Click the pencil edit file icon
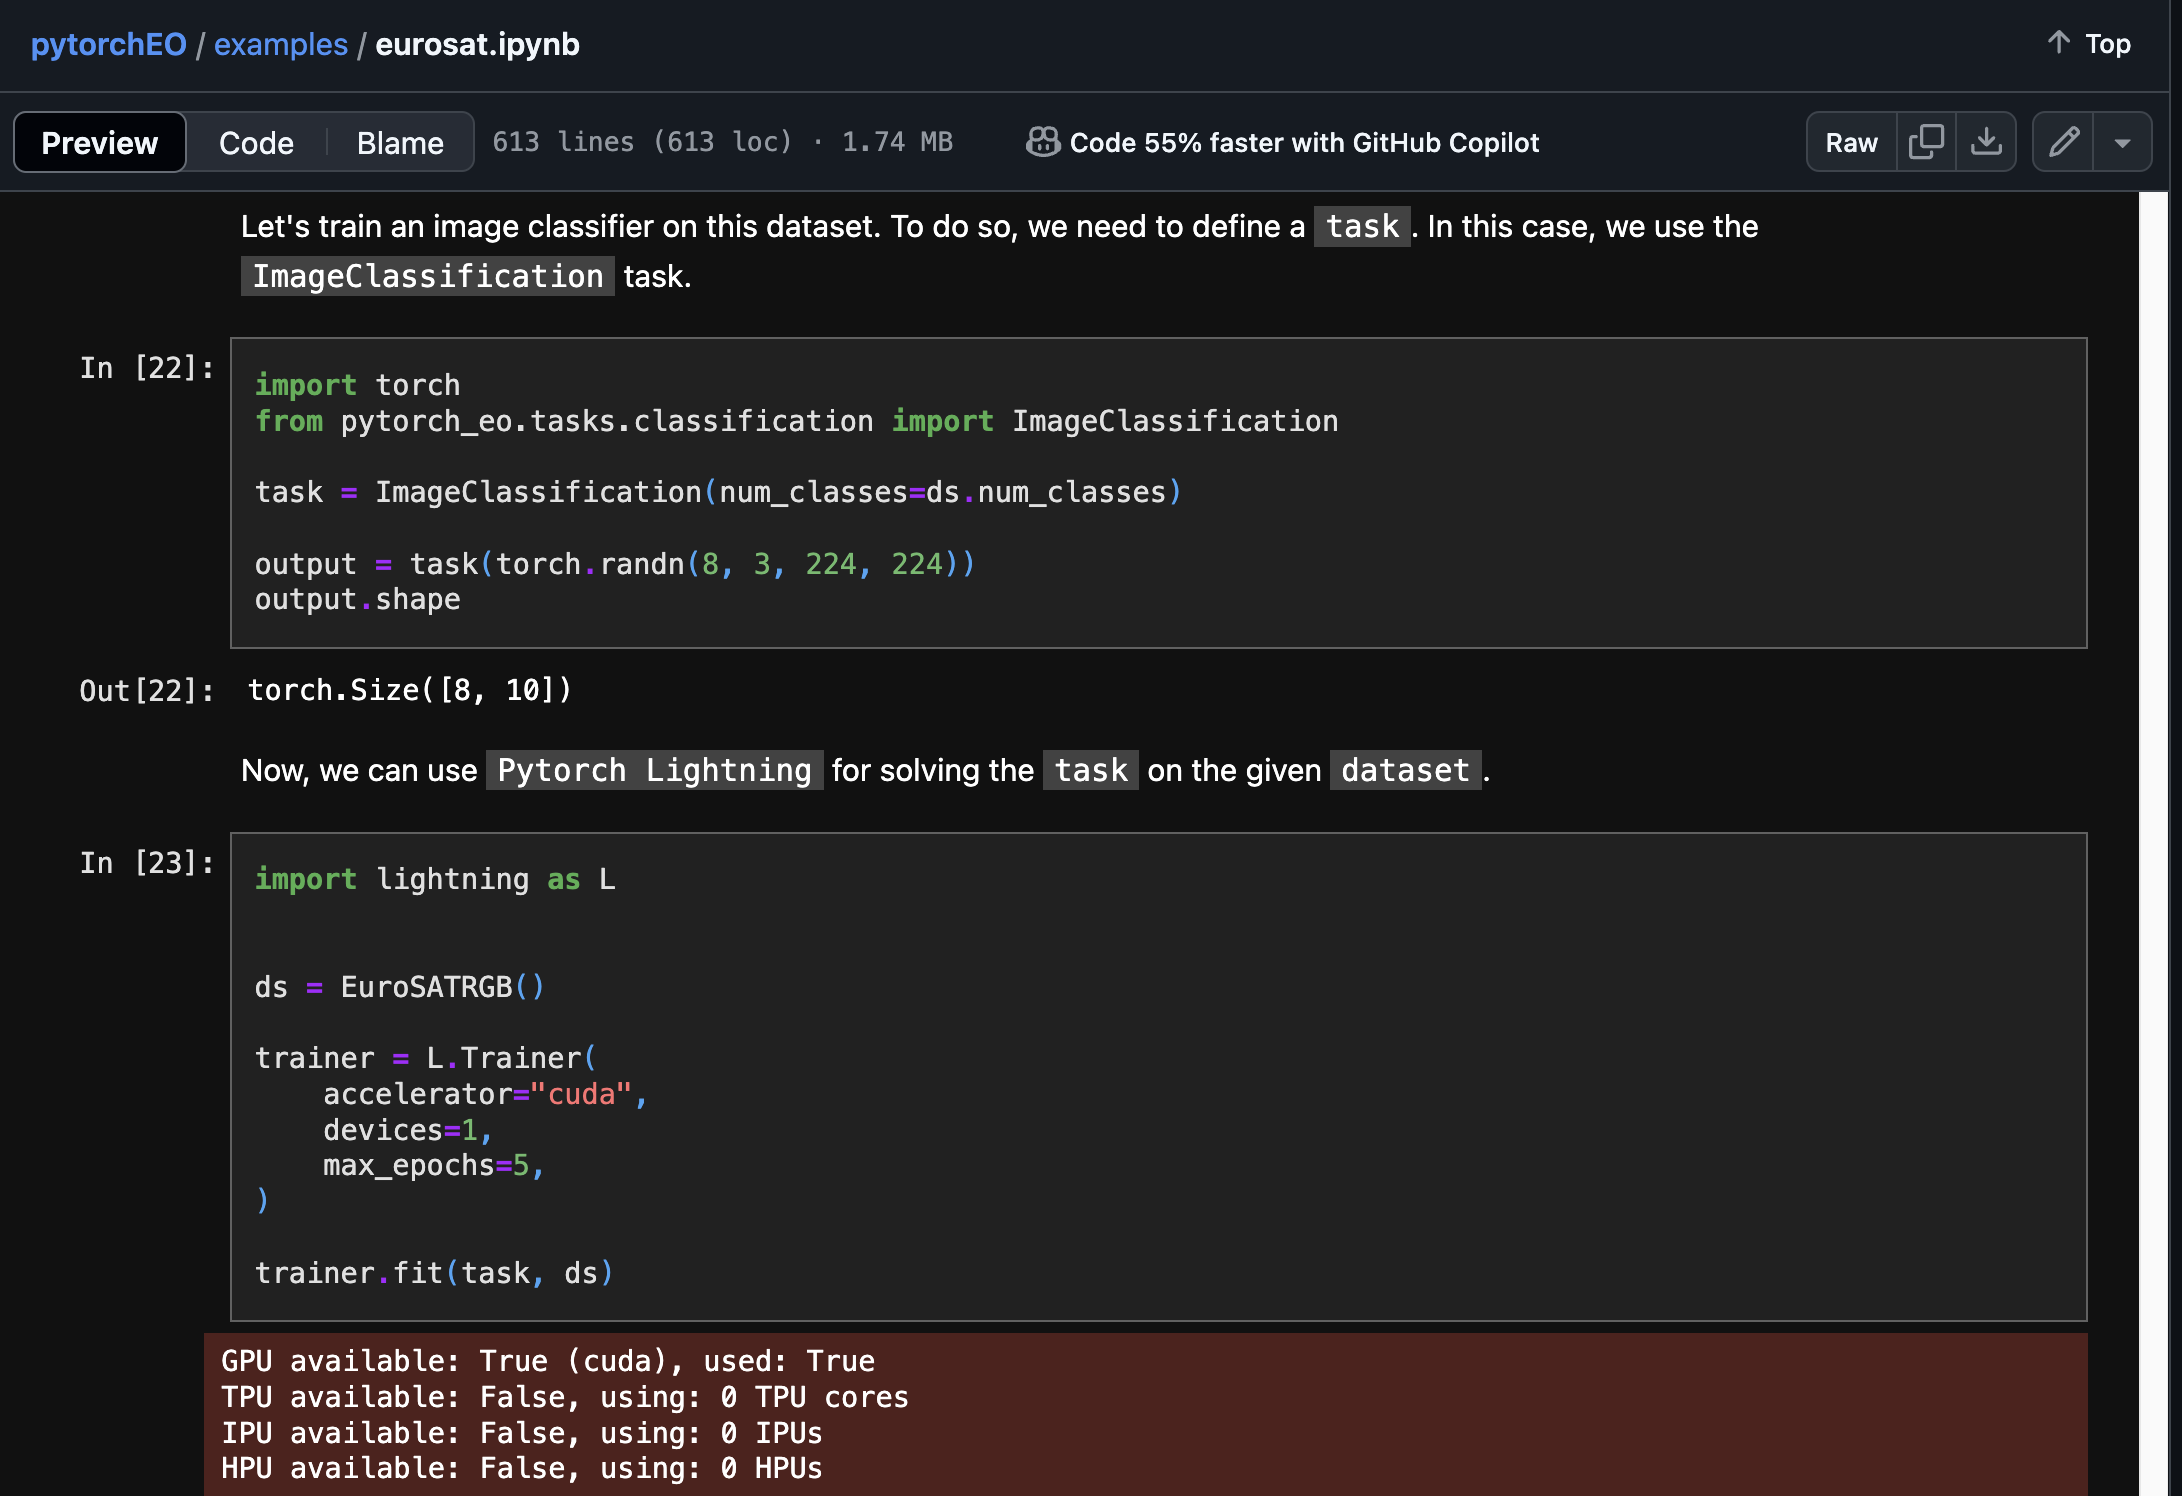The height and width of the screenshot is (1496, 2182). (2063, 142)
